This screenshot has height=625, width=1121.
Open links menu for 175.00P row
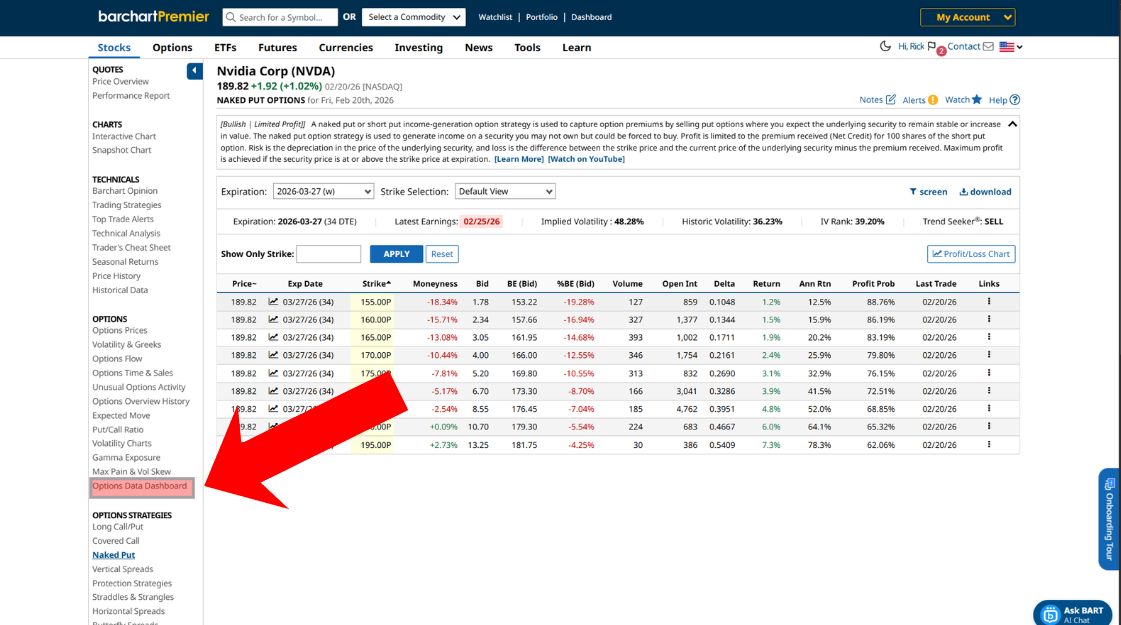(x=989, y=373)
